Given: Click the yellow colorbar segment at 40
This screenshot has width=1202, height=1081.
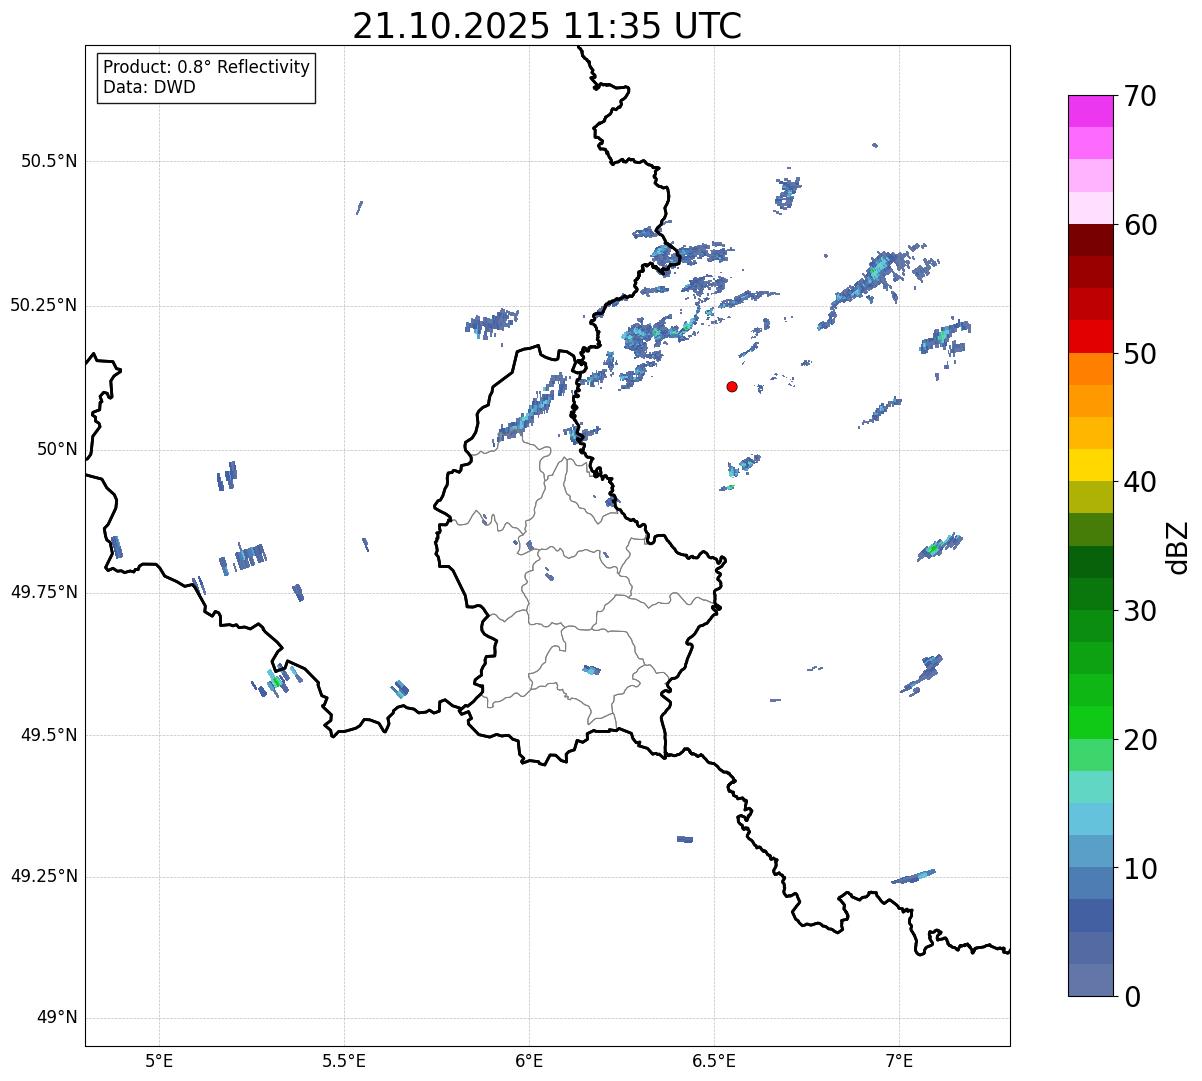Looking at the screenshot, I should [1090, 465].
